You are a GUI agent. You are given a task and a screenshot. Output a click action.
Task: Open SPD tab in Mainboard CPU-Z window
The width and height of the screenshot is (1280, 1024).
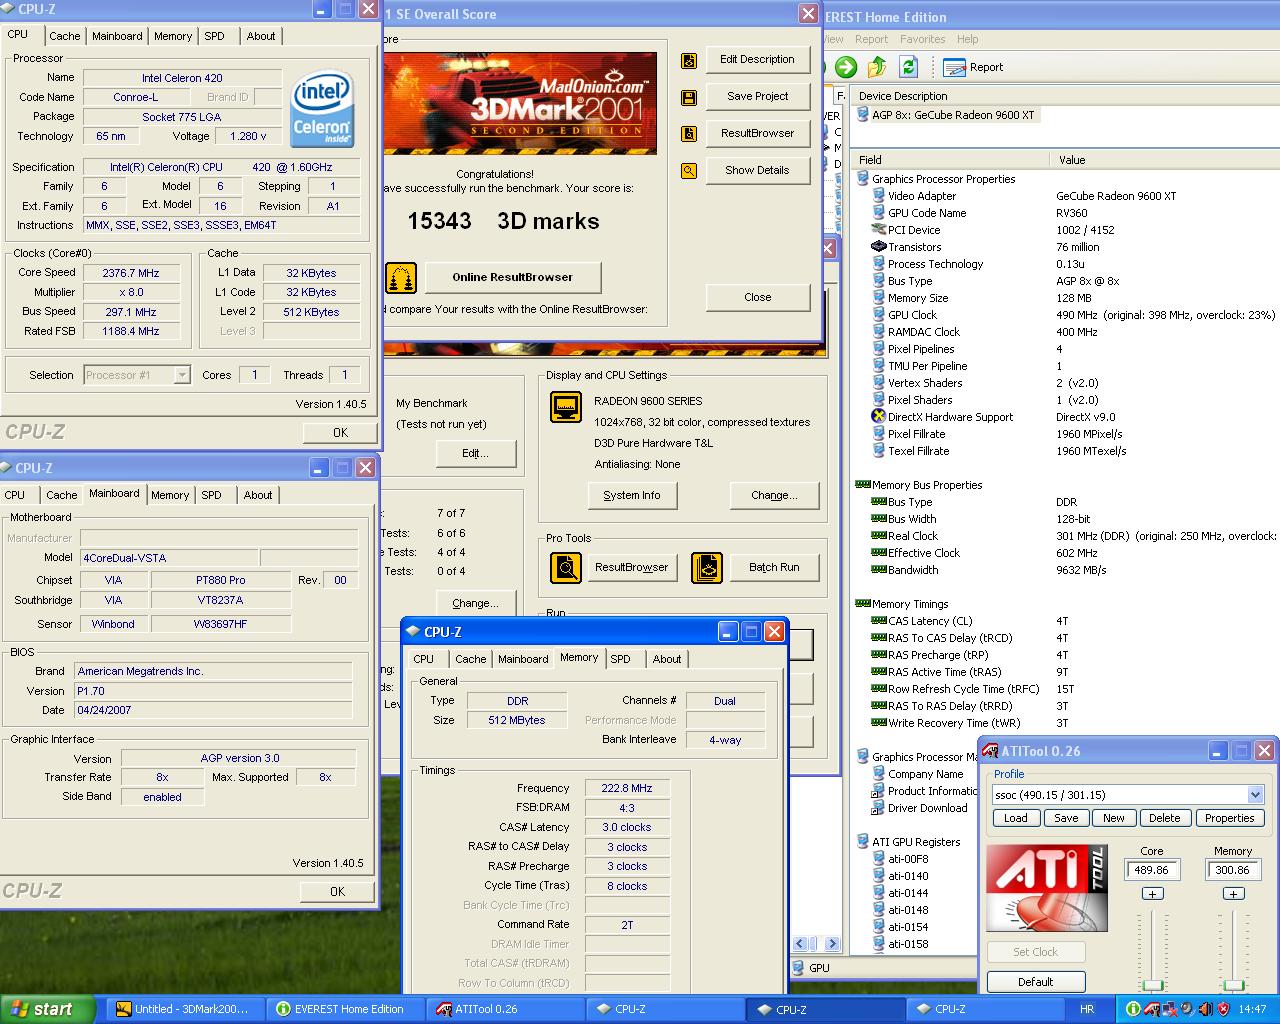pyautogui.click(x=212, y=495)
